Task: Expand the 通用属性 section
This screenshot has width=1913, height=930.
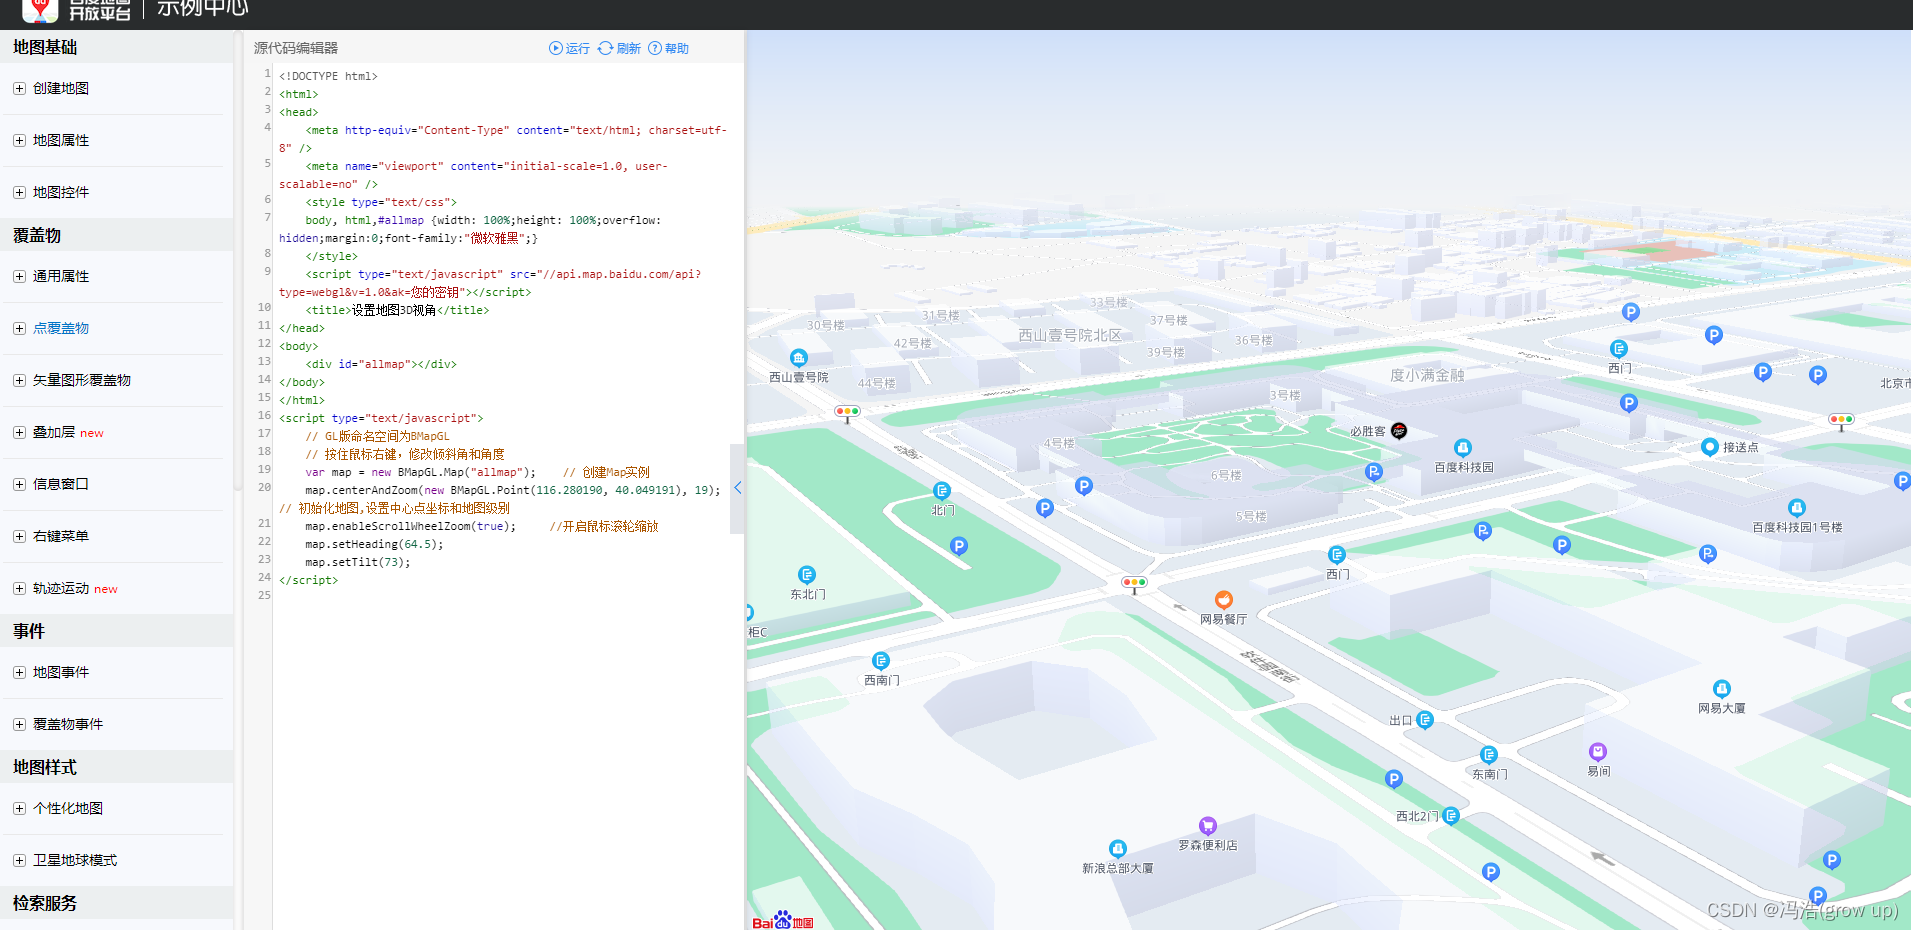Action: click(x=19, y=276)
